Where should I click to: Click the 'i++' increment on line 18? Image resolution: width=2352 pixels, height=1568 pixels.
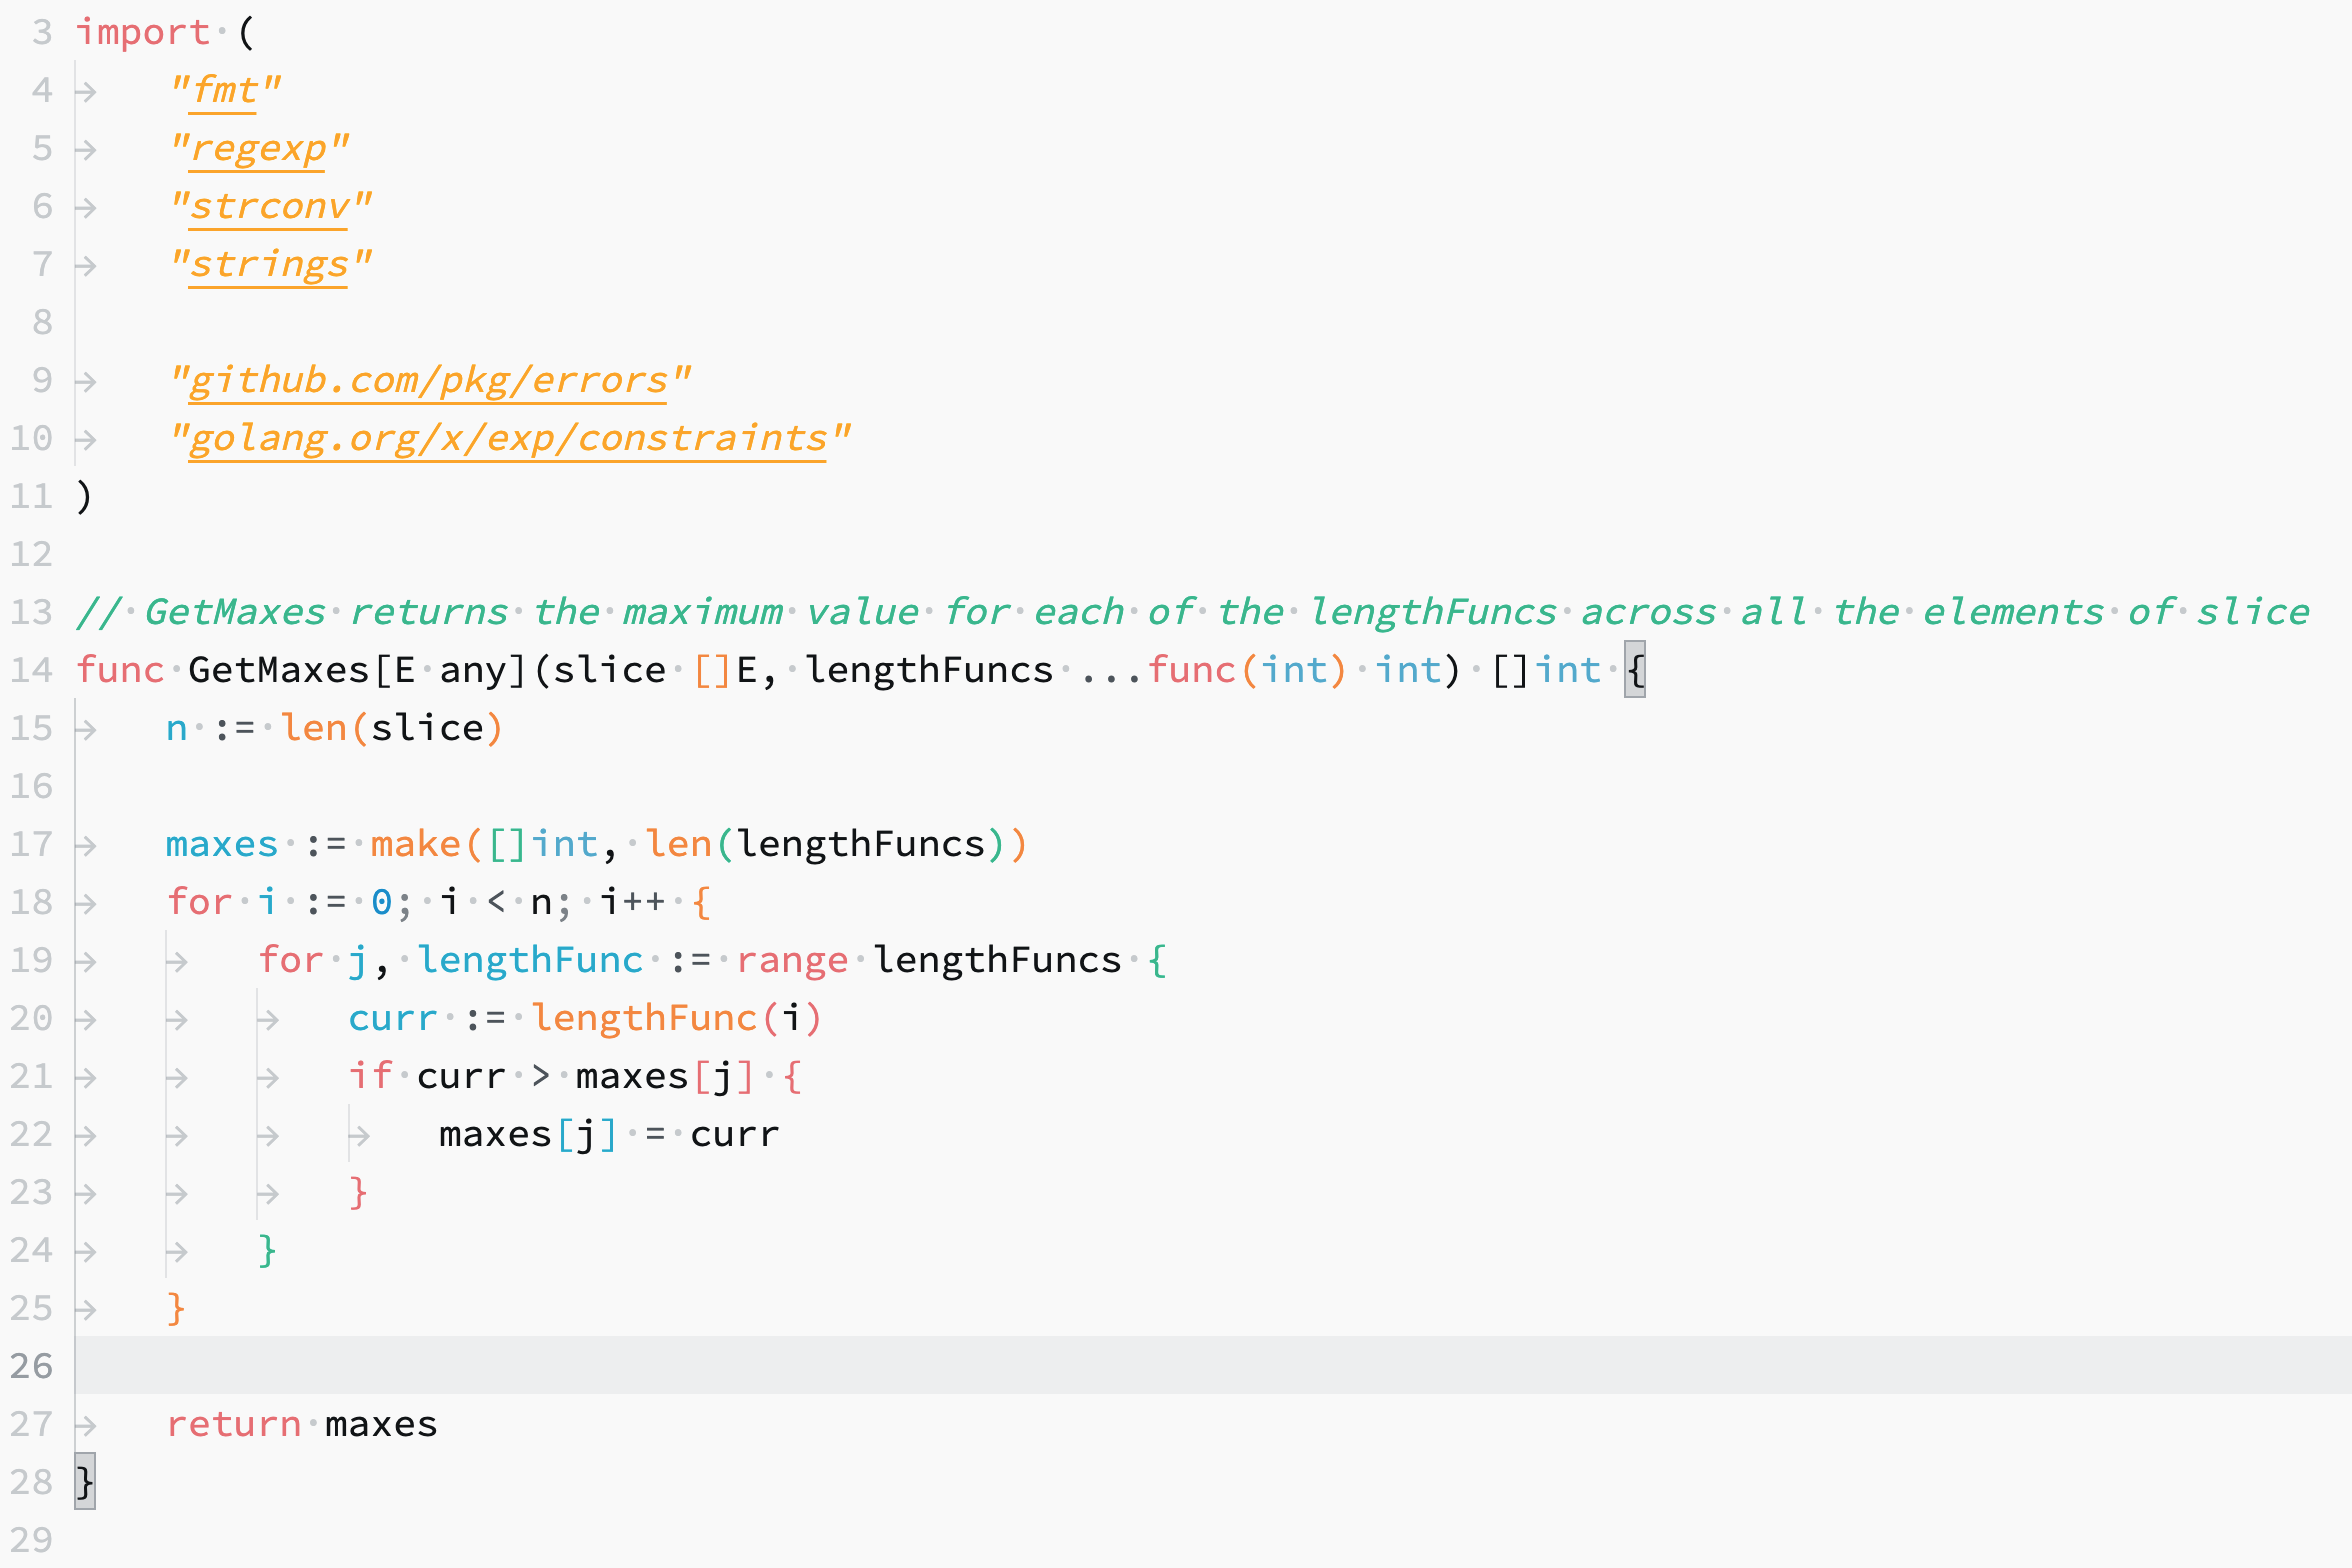[x=633, y=902]
